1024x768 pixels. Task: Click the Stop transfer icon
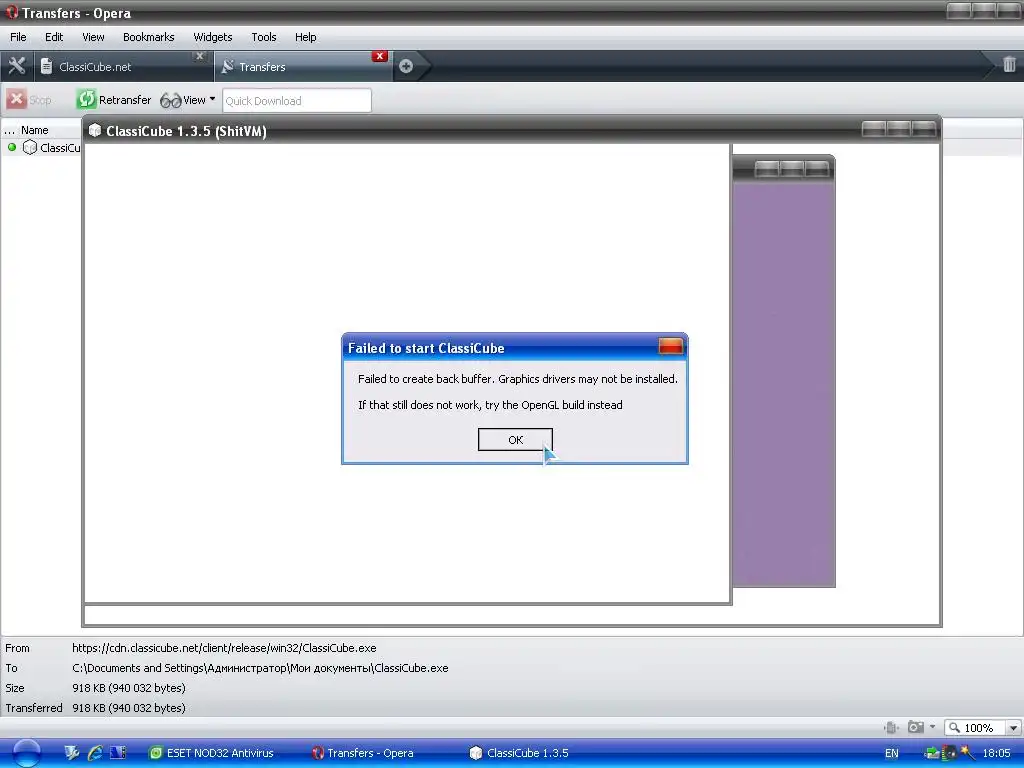(x=16, y=99)
